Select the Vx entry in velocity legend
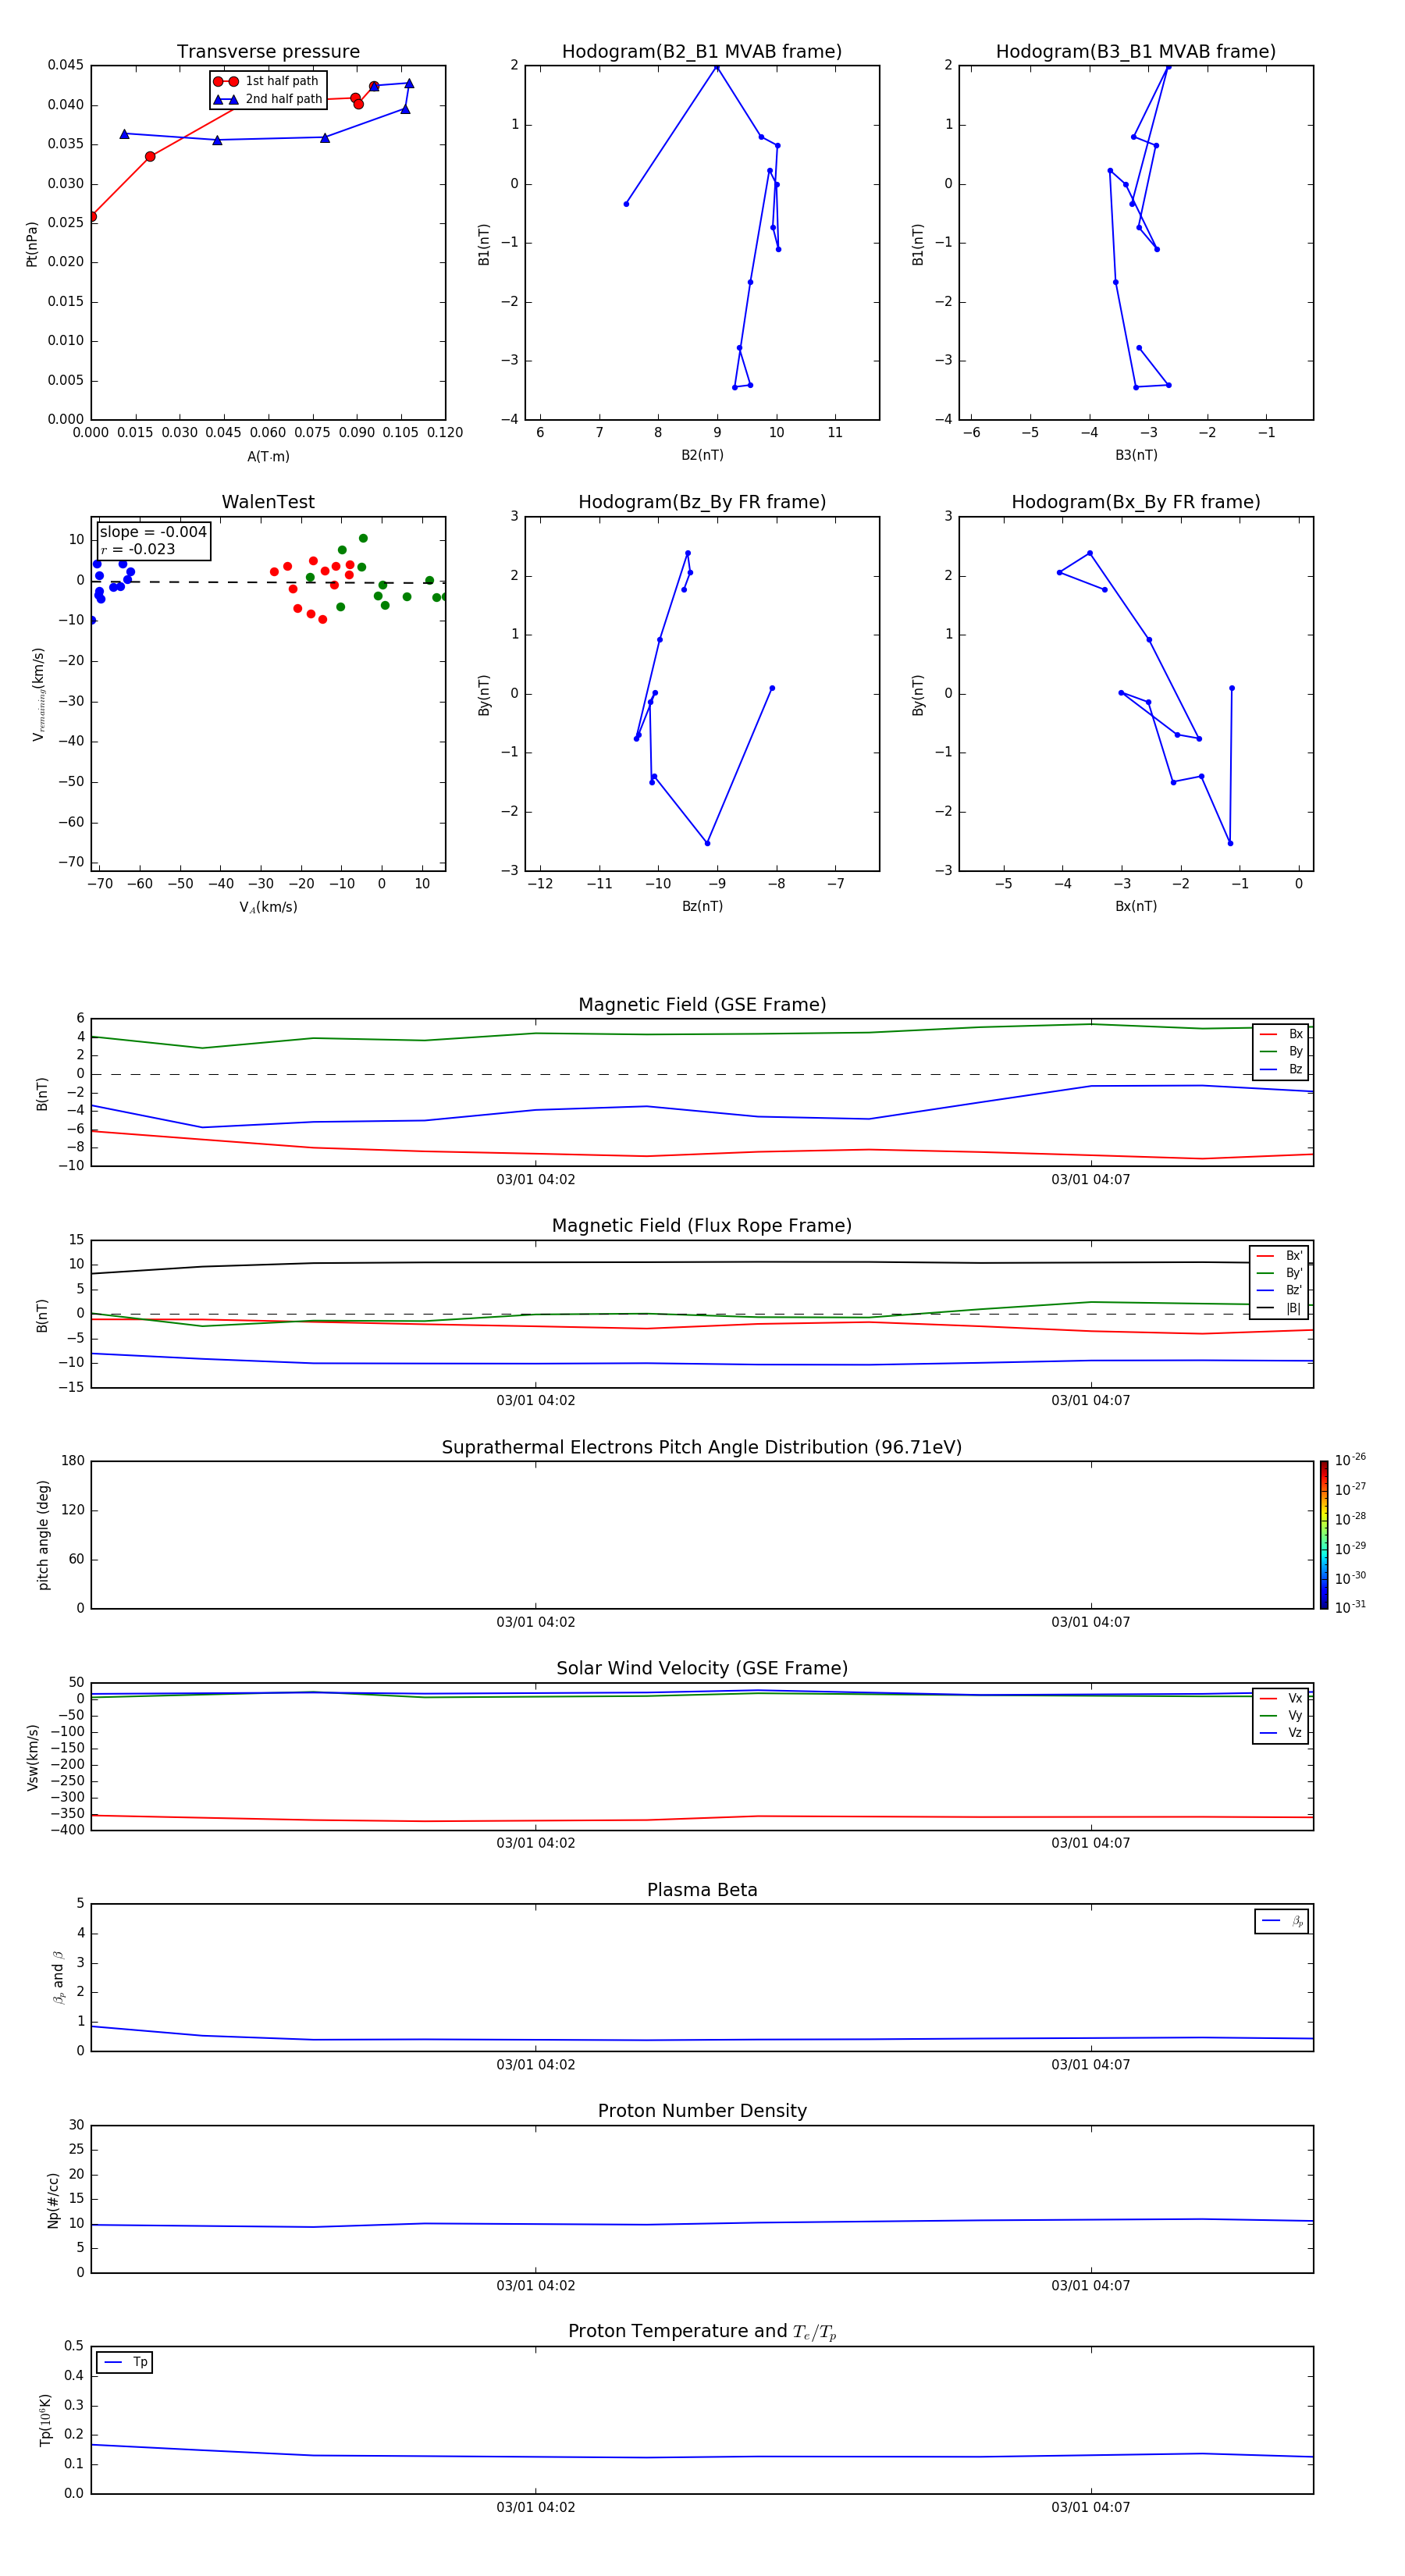1405x2576 pixels. click(1281, 1698)
